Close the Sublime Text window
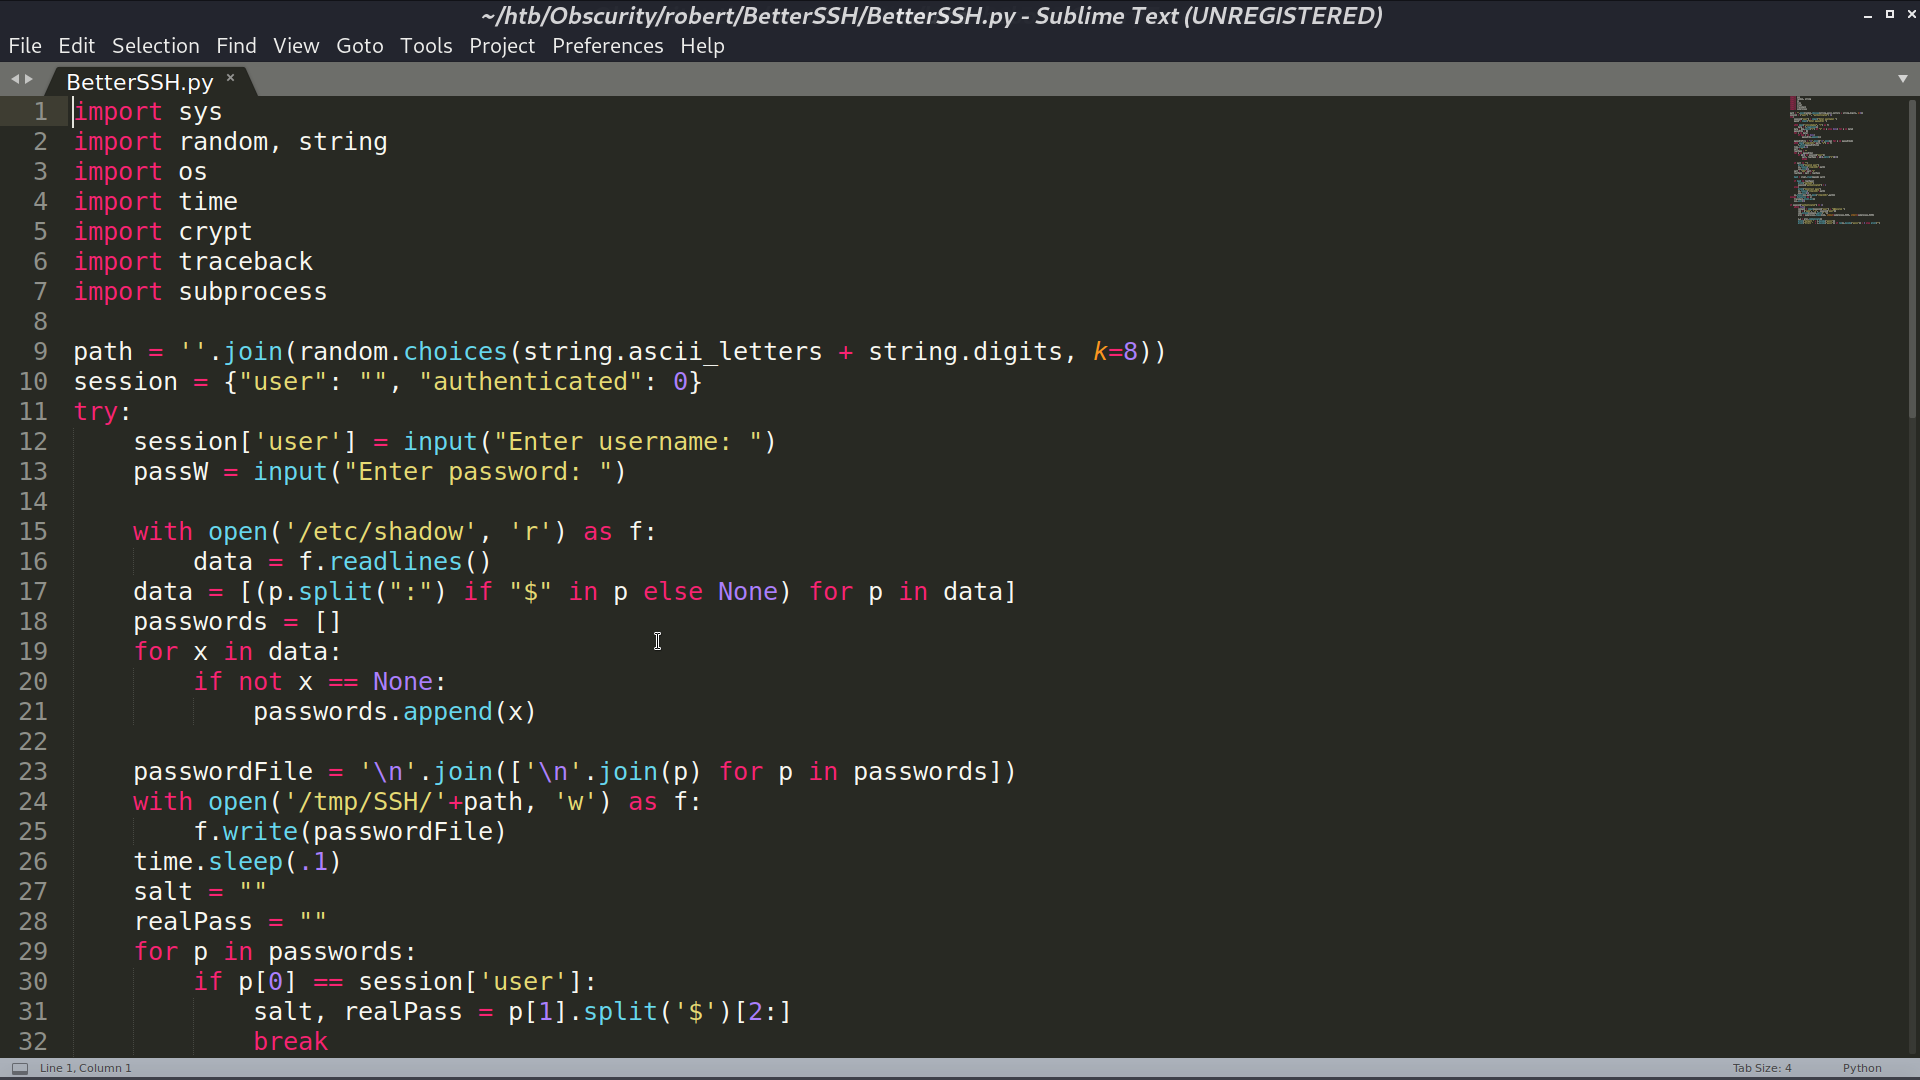 coord(1911,15)
